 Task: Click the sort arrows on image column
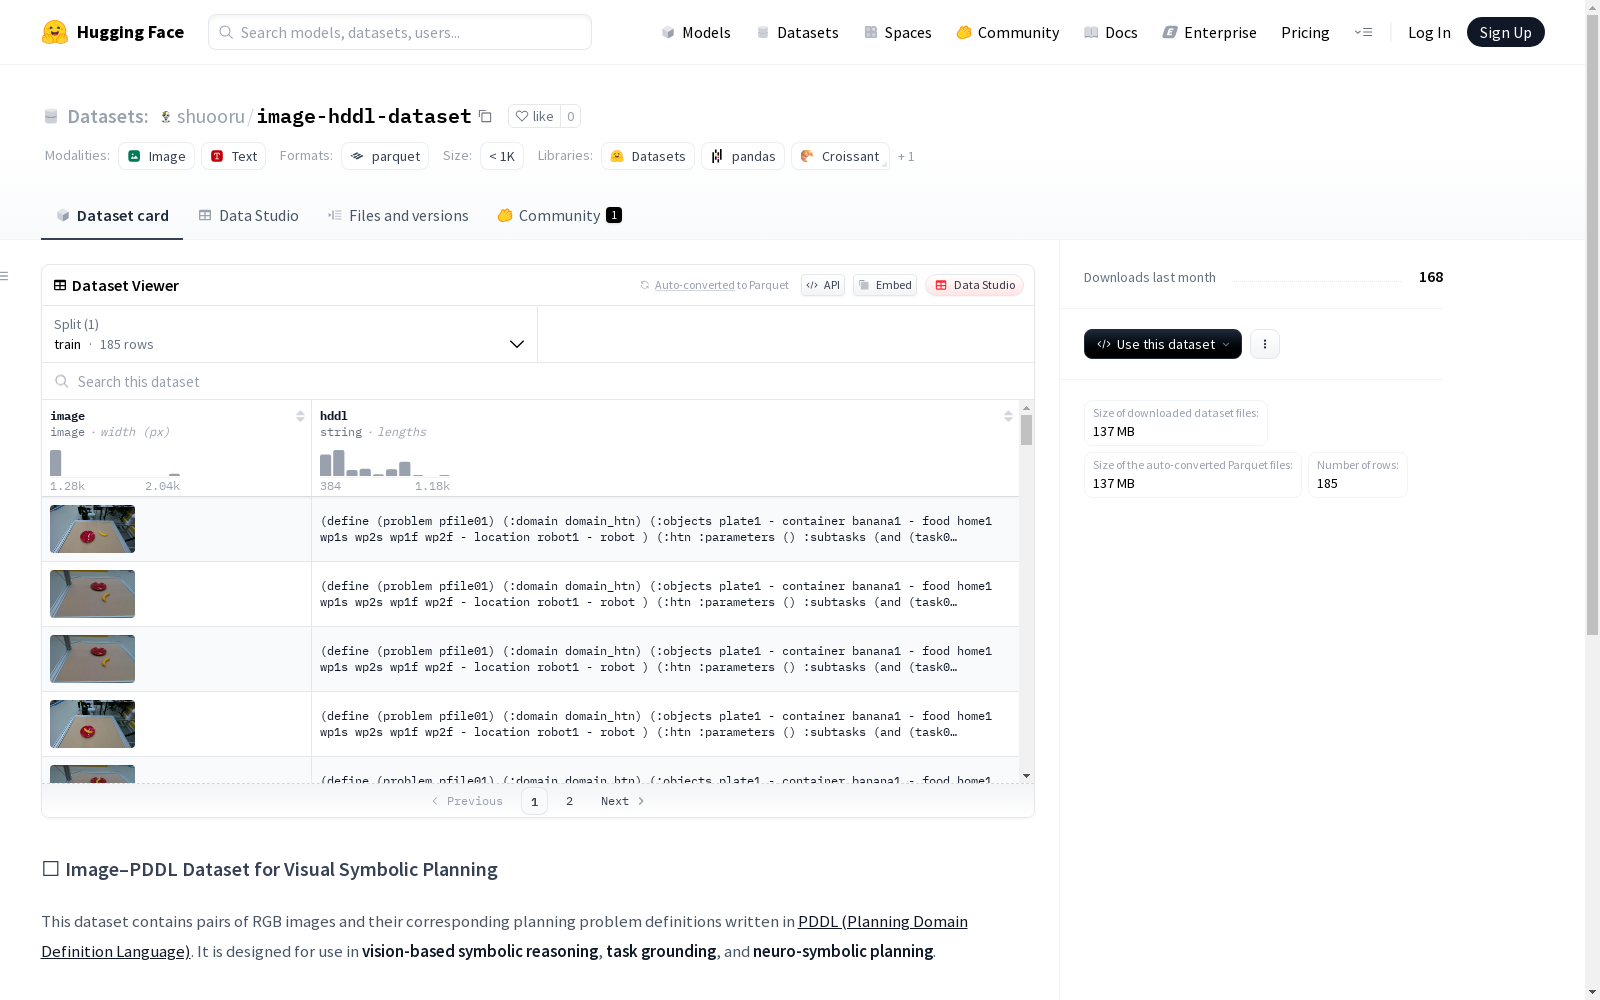(x=300, y=416)
